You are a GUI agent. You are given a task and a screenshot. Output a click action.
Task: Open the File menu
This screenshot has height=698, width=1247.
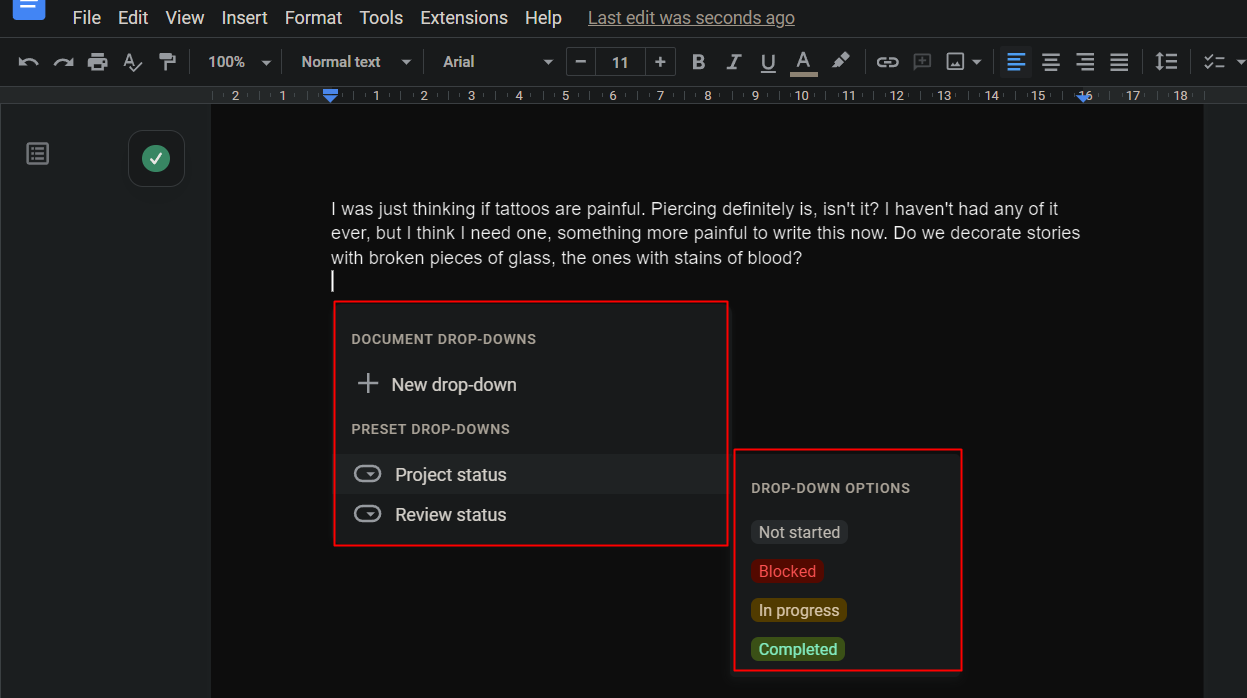tap(87, 18)
